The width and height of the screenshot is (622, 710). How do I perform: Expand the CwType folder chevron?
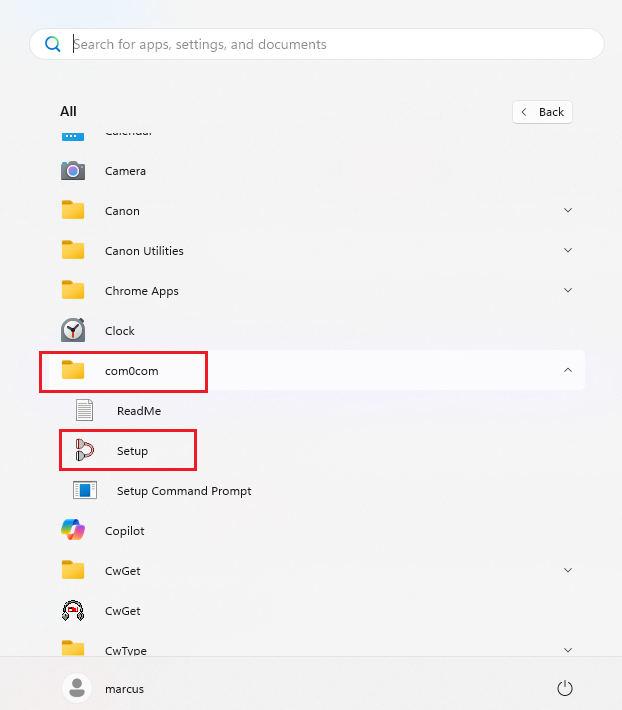(568, 650)
